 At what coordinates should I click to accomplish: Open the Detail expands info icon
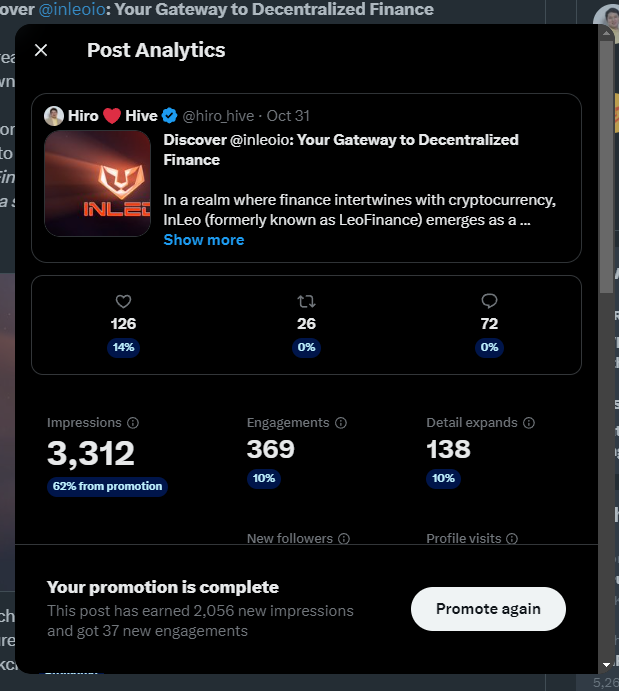click(529, 423)
